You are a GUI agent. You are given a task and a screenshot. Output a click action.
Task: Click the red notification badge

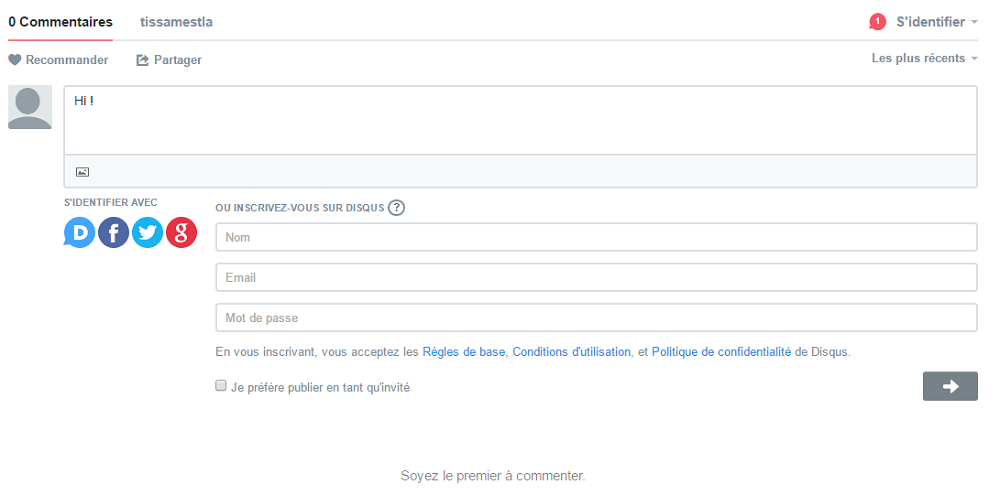[x=878, y=22]
